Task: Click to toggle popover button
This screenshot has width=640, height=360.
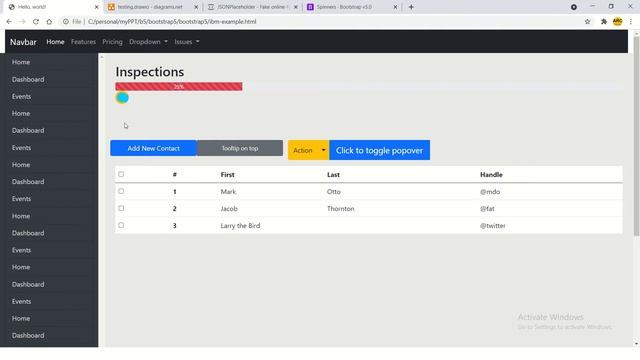Action: (380, 150)
